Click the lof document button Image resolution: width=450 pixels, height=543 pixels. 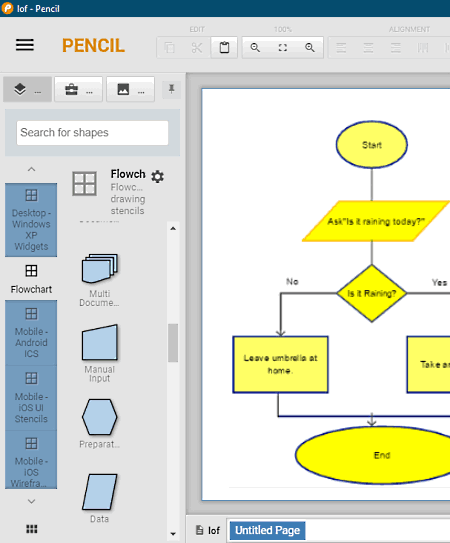pos(208,530)
